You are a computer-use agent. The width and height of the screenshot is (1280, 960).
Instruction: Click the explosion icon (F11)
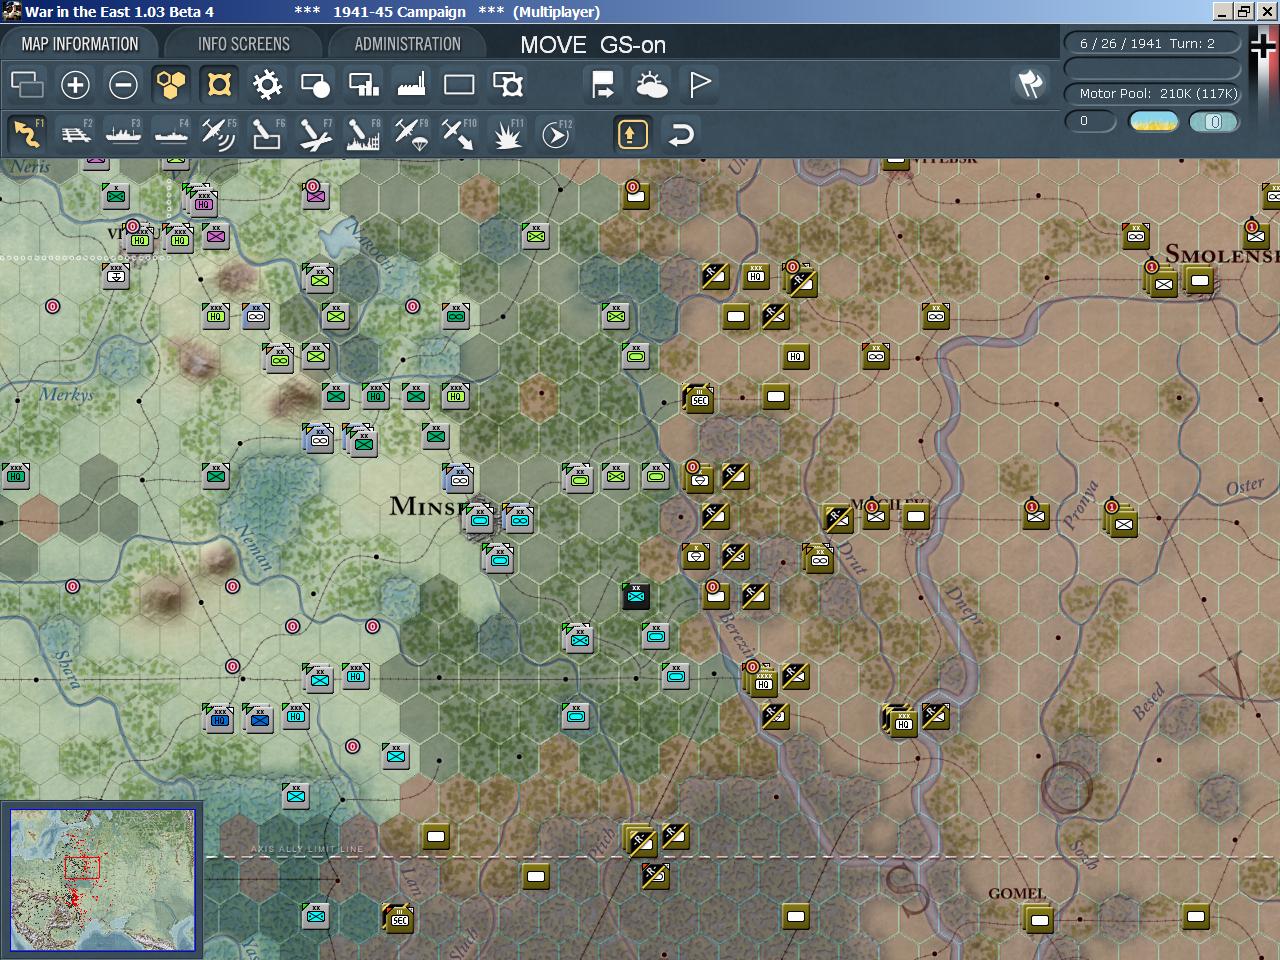coord(507,134)
